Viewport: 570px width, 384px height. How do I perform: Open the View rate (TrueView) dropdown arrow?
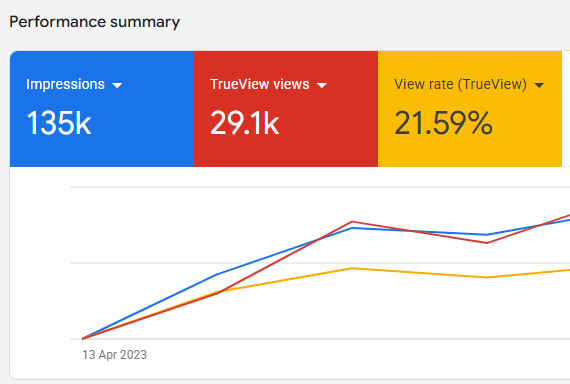point(539,85)
